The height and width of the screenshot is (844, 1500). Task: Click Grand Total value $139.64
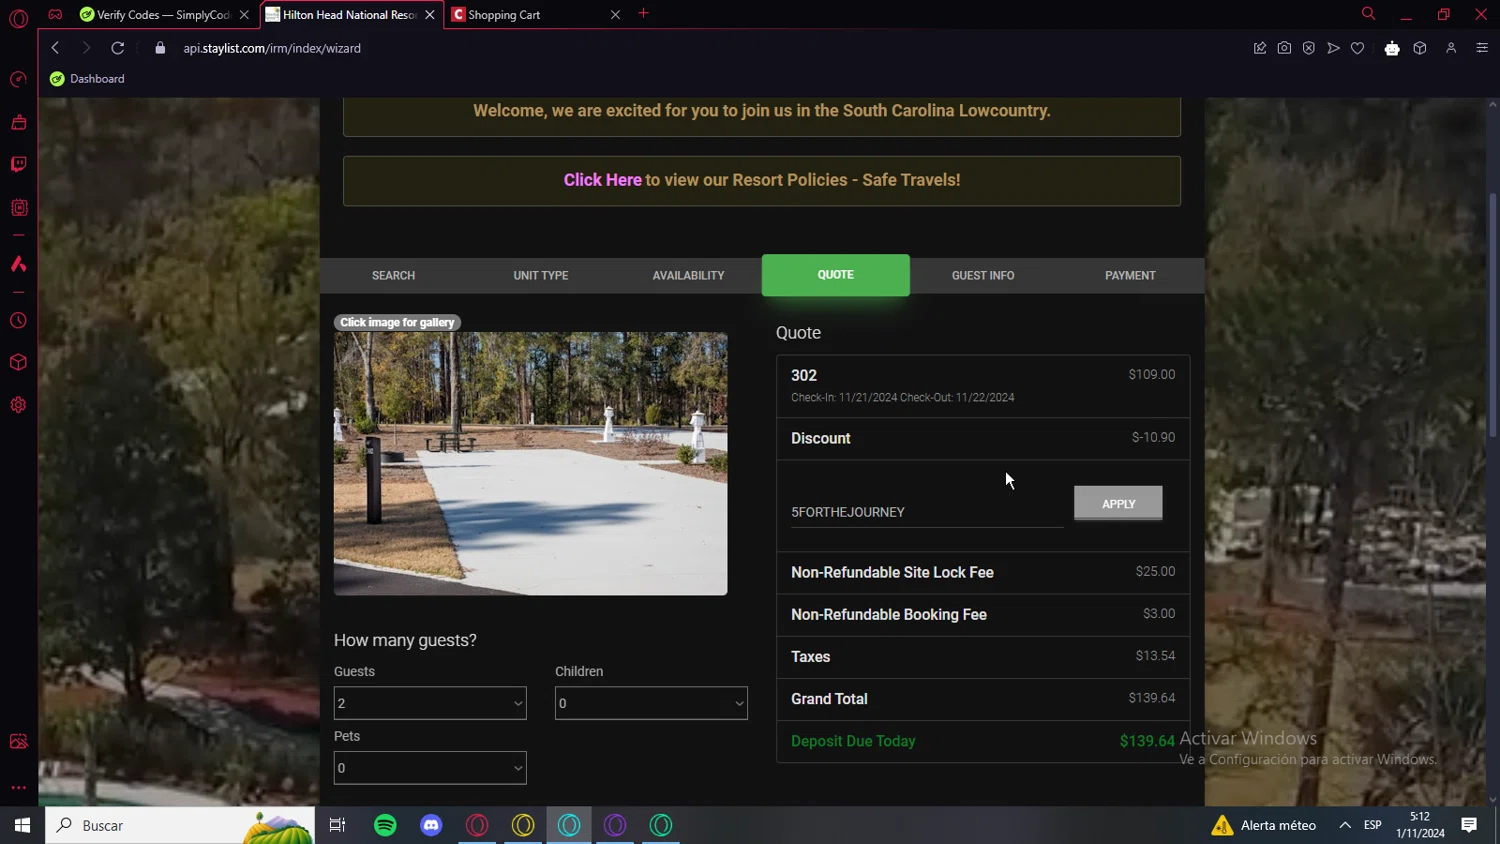1152,698
